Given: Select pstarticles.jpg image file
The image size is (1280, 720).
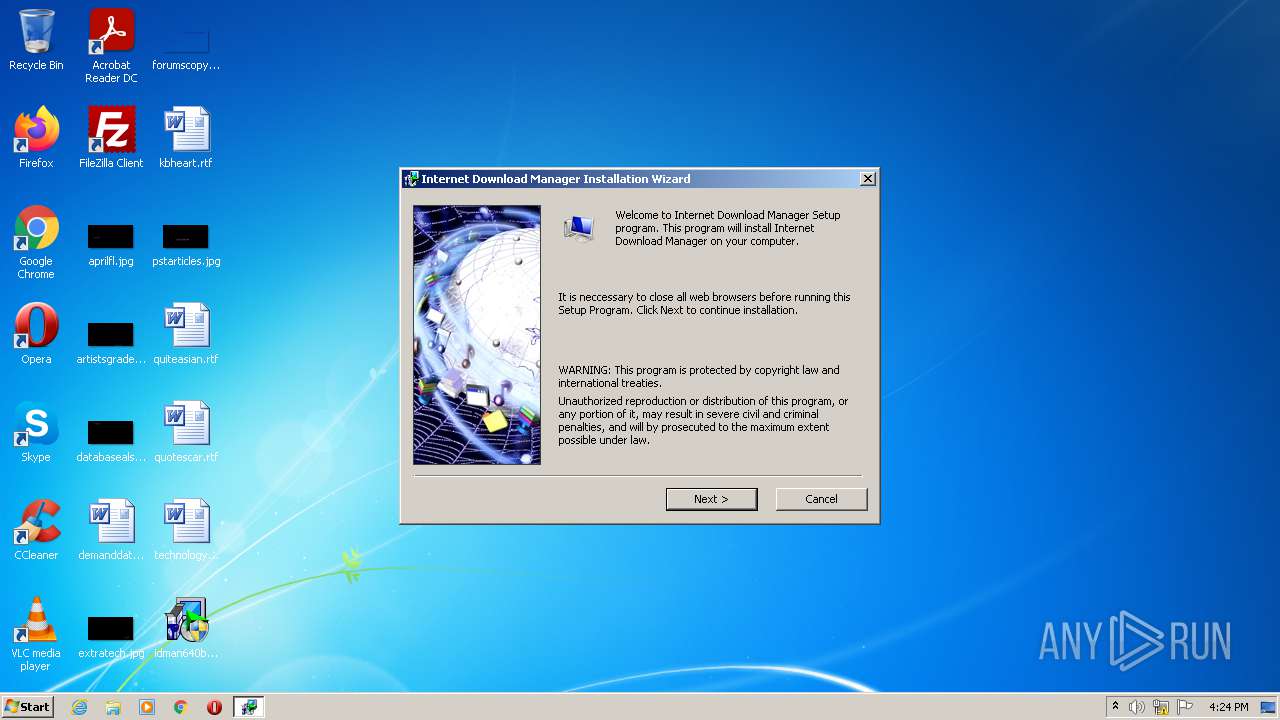Looking at the screenshot, I should tap(186, 245).
